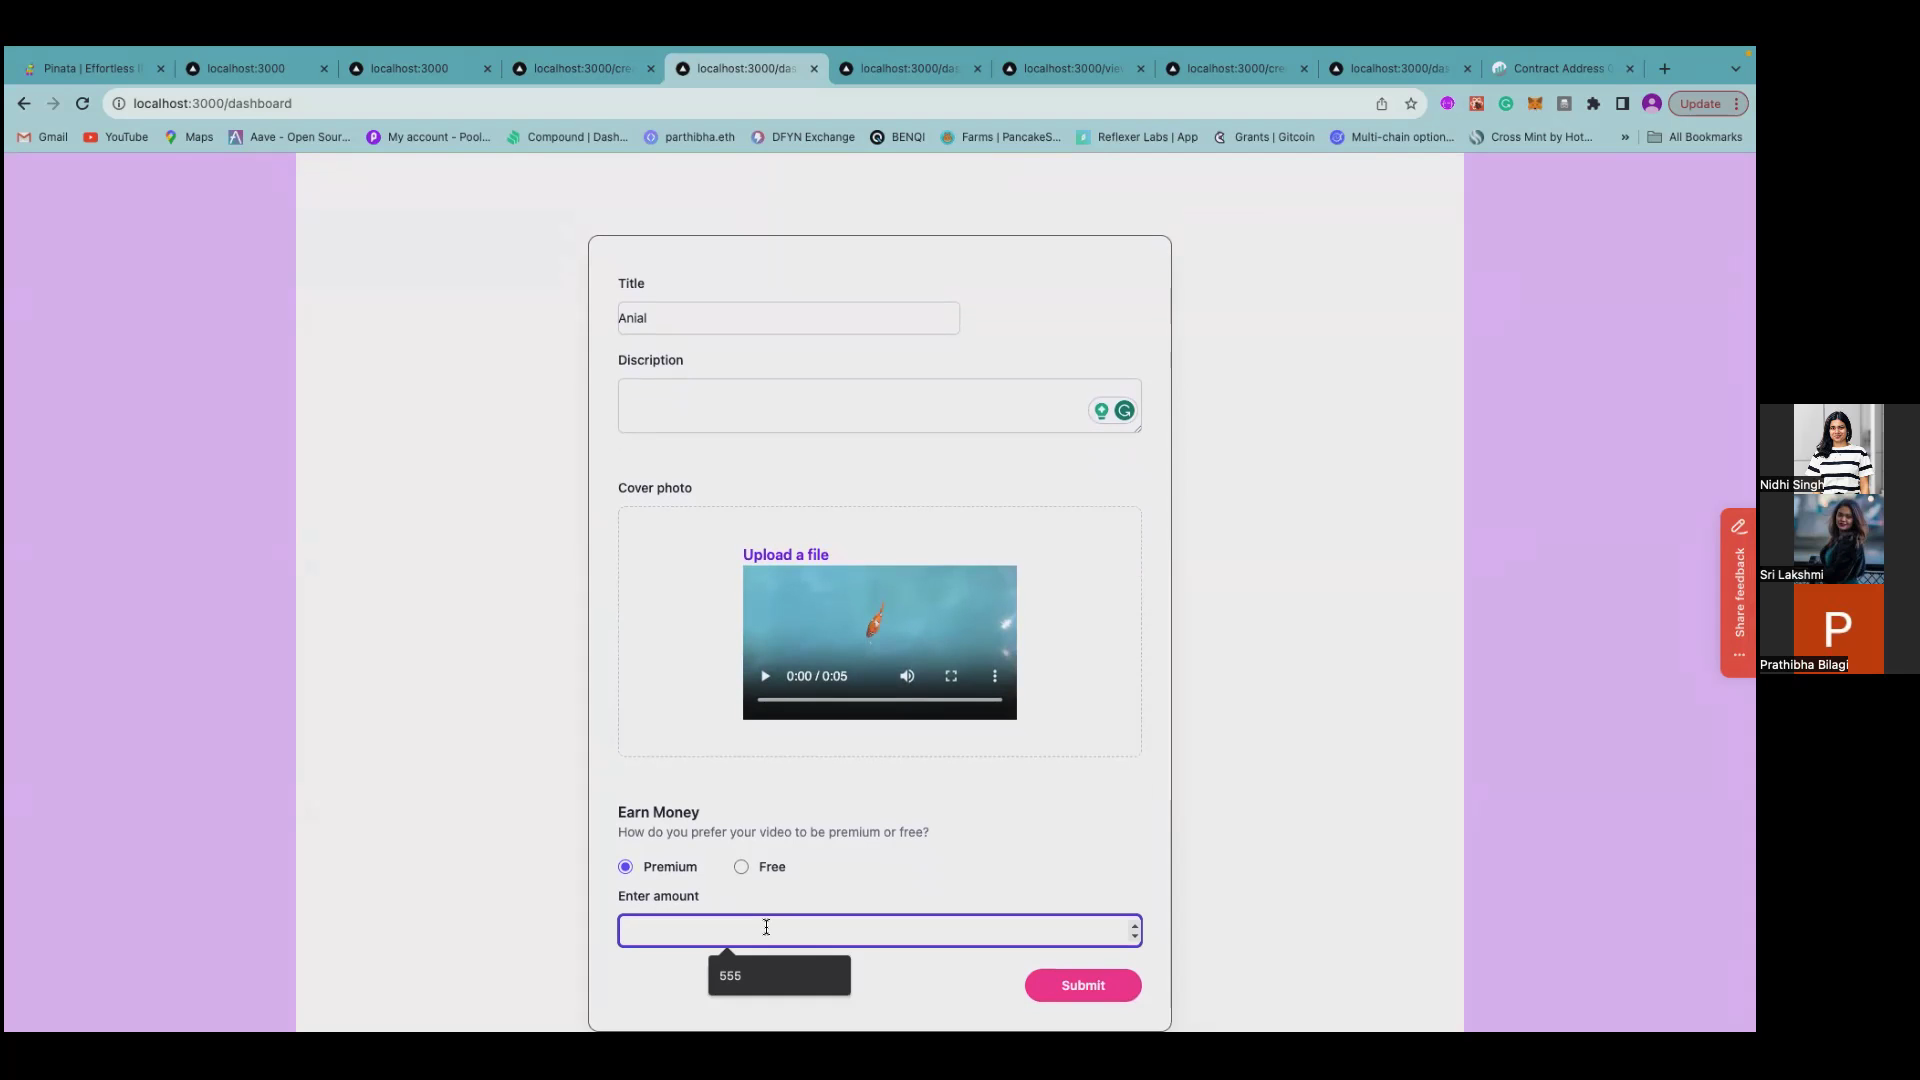This screenshot has width=1920, height=1080.
Task: Click the Submit button
Action: pos(1082,985)
